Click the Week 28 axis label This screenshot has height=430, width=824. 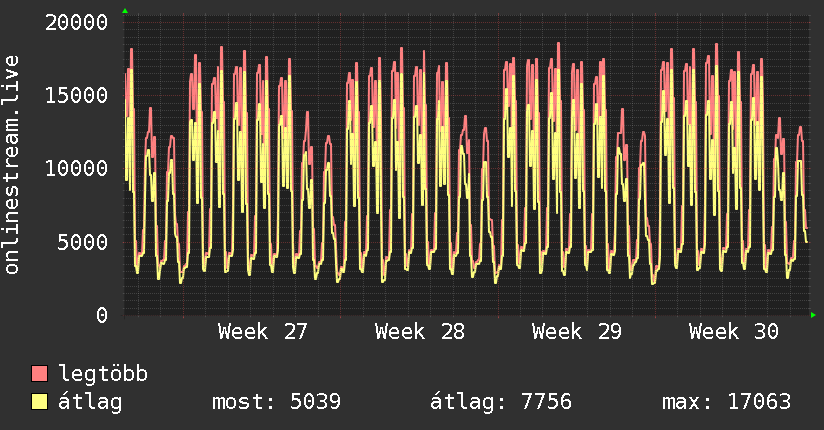[419, 331]
